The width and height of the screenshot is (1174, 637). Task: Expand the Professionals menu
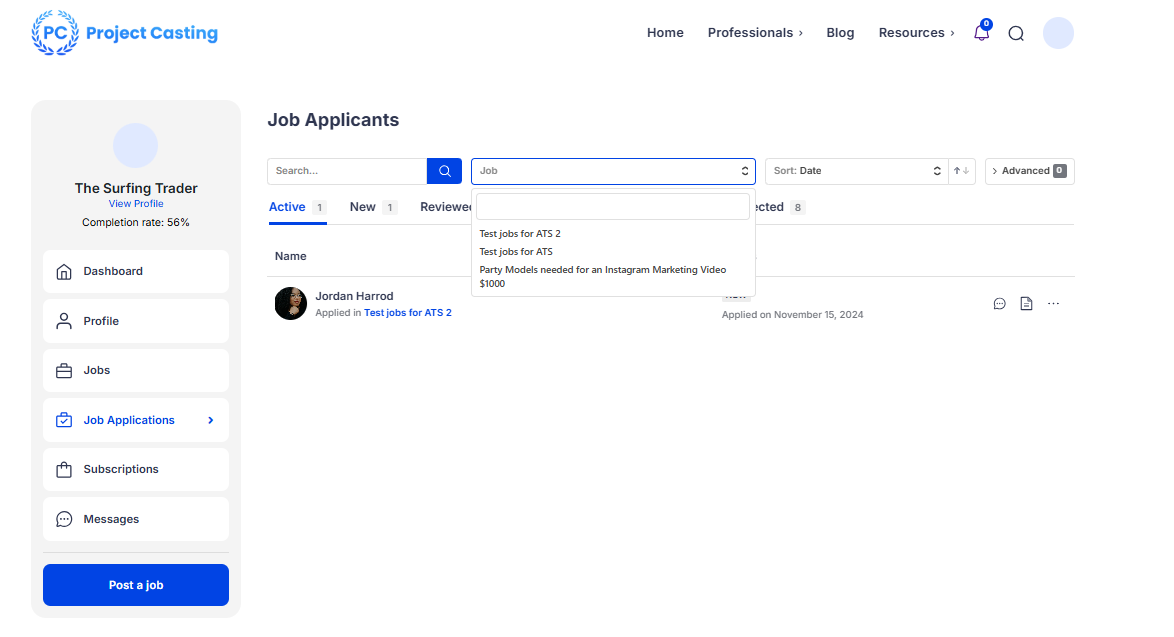(x=755, y=33)
